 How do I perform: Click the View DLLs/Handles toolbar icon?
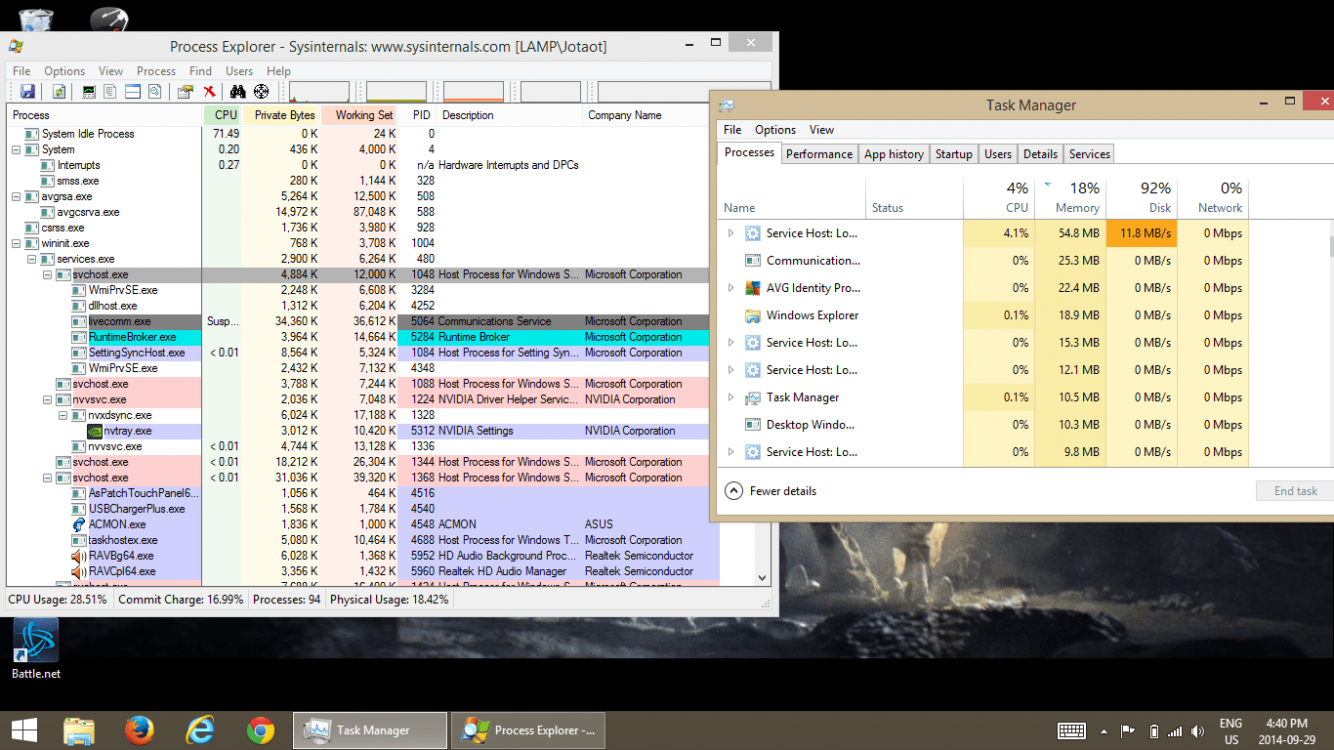(155, 92)
